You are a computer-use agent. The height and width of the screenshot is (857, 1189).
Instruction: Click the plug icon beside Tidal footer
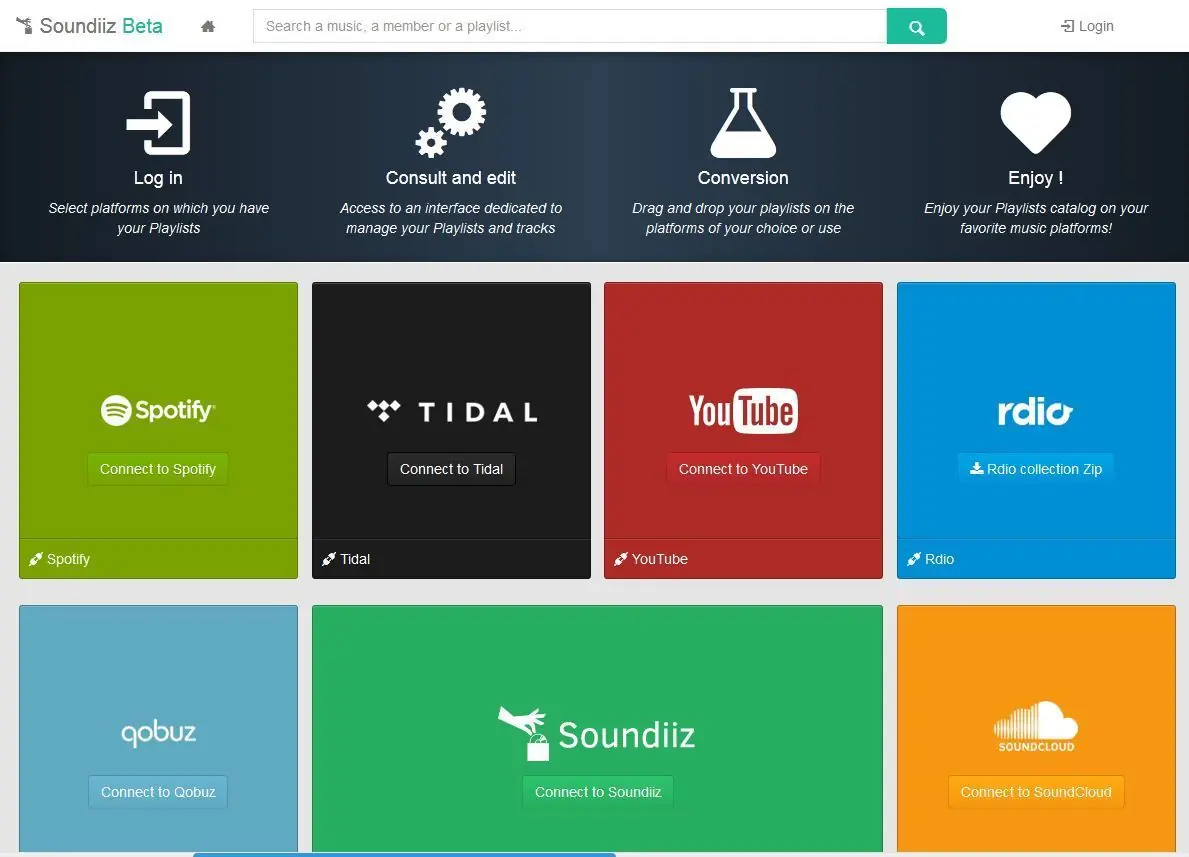[328, 559]
